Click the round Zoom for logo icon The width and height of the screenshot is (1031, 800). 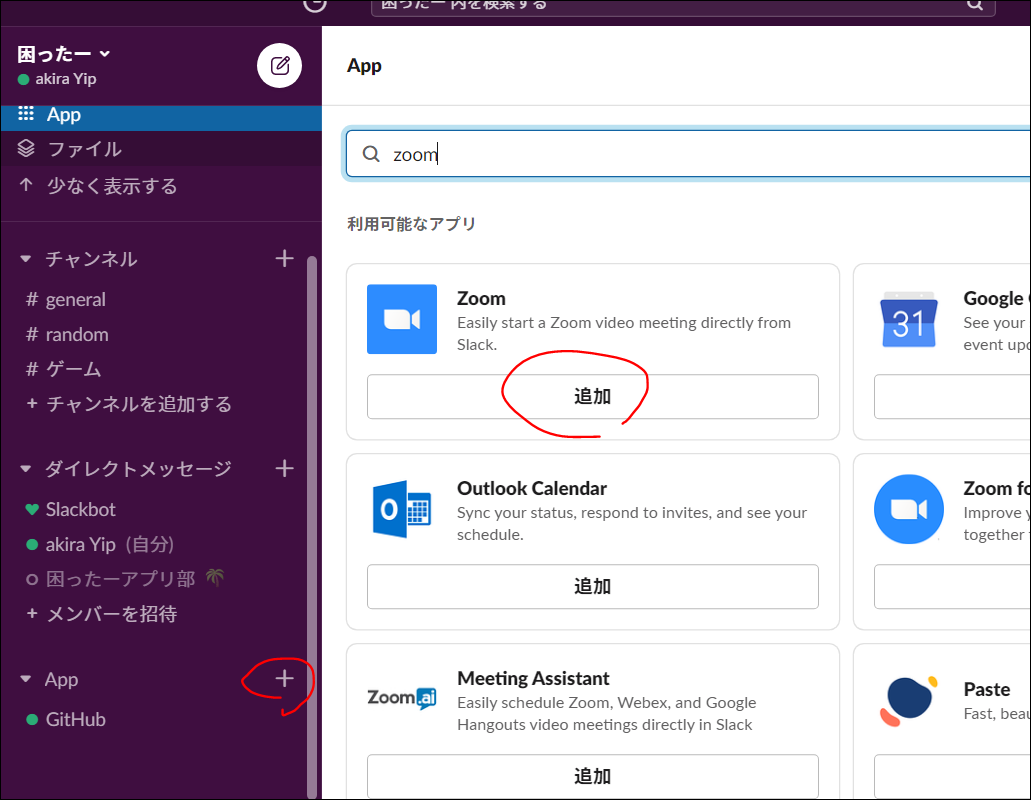tap(909, 509)
